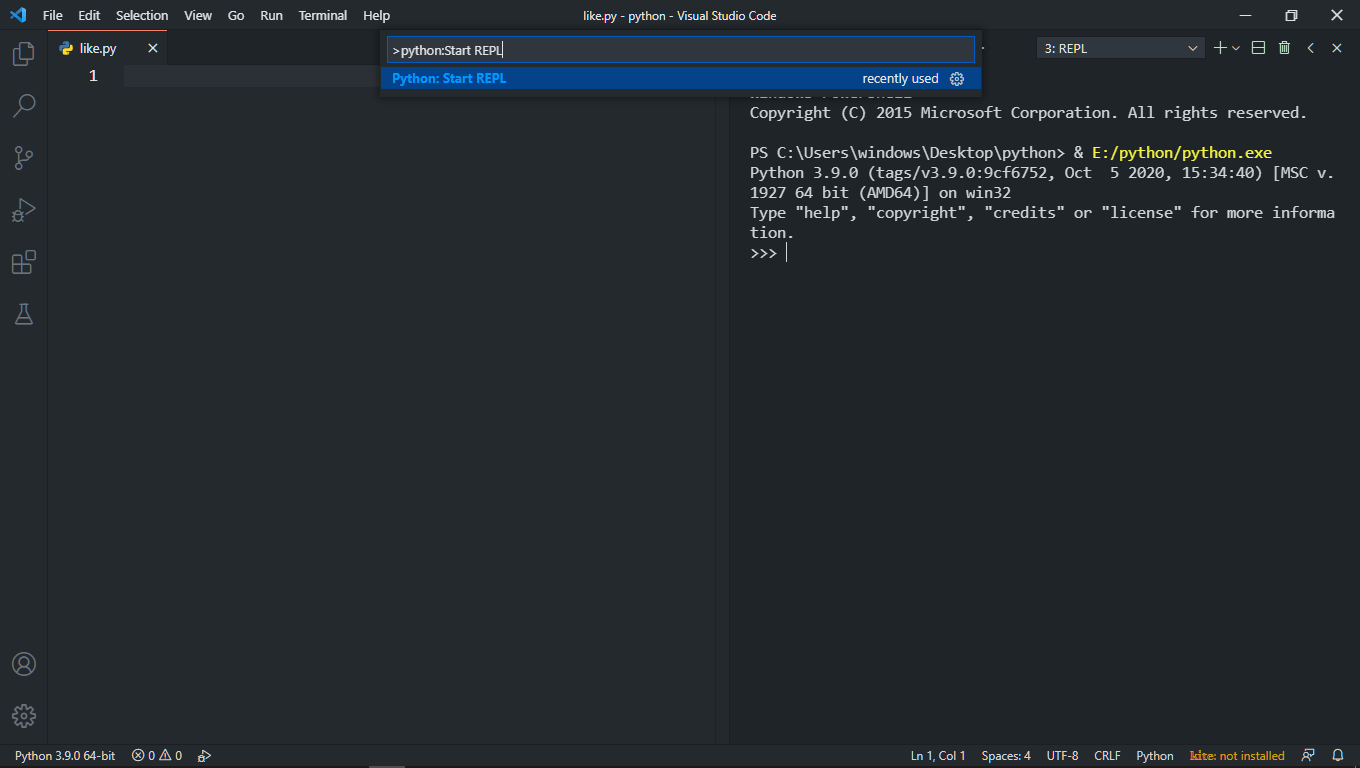Click the Visual Studio Code logo icon
Screen dimensions: 1360x768
coord(18,15)
